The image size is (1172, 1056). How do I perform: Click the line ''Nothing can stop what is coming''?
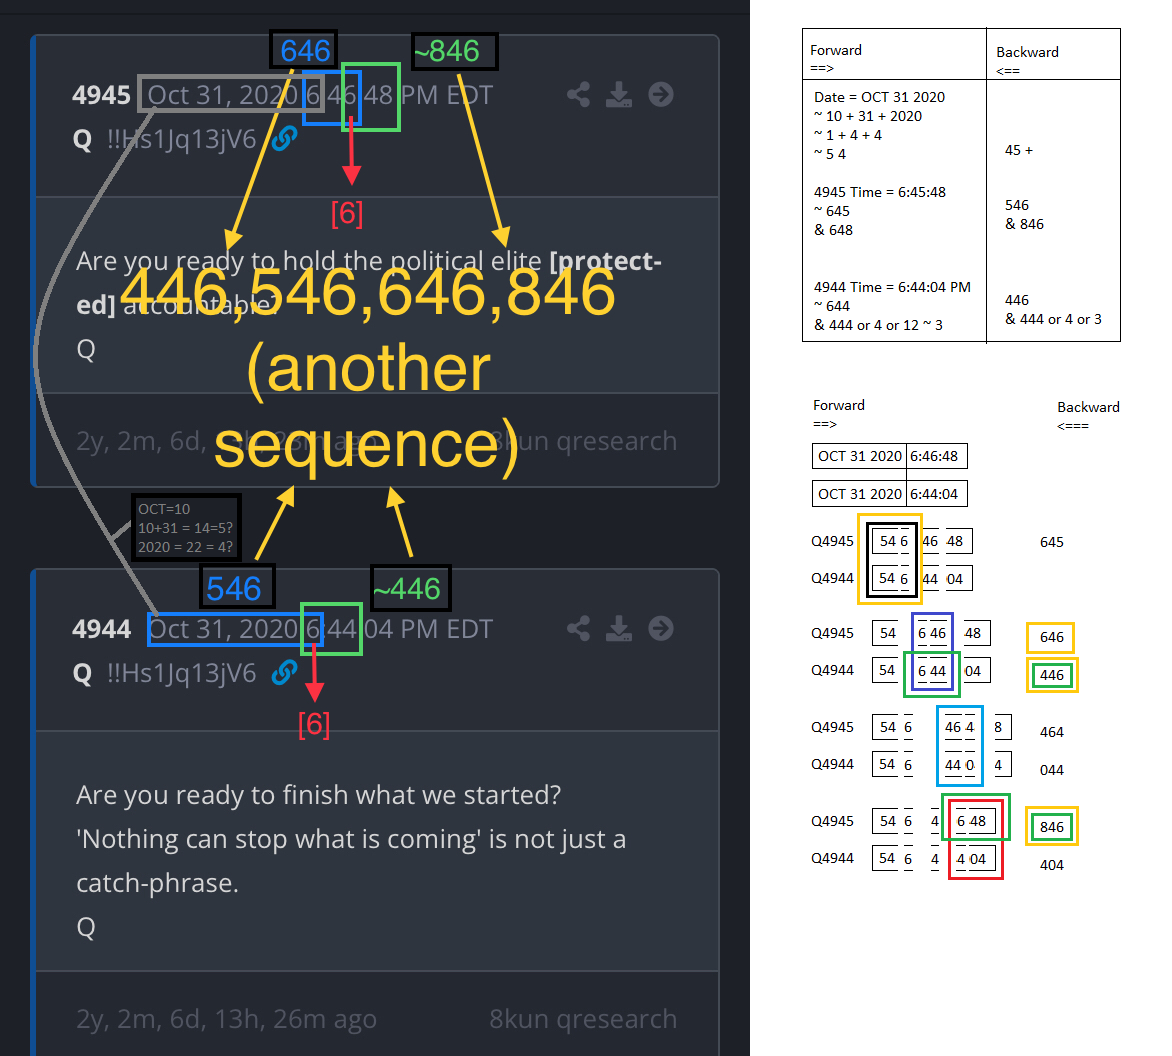tap(280, 839)
